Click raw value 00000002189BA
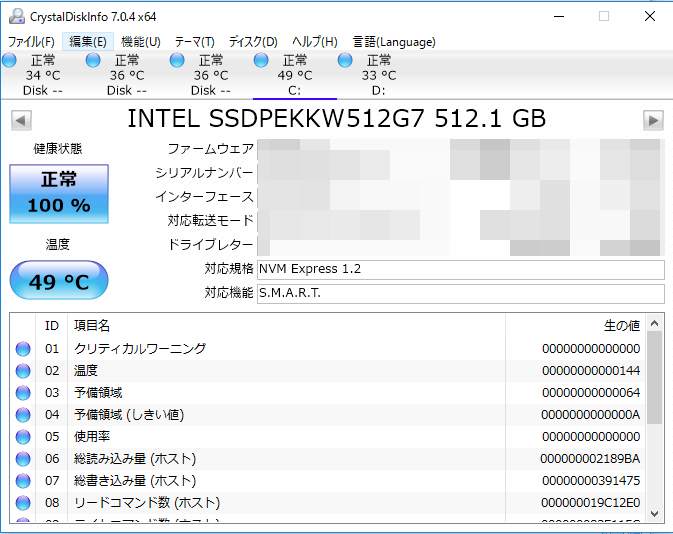673x534 pixels. 590,459
